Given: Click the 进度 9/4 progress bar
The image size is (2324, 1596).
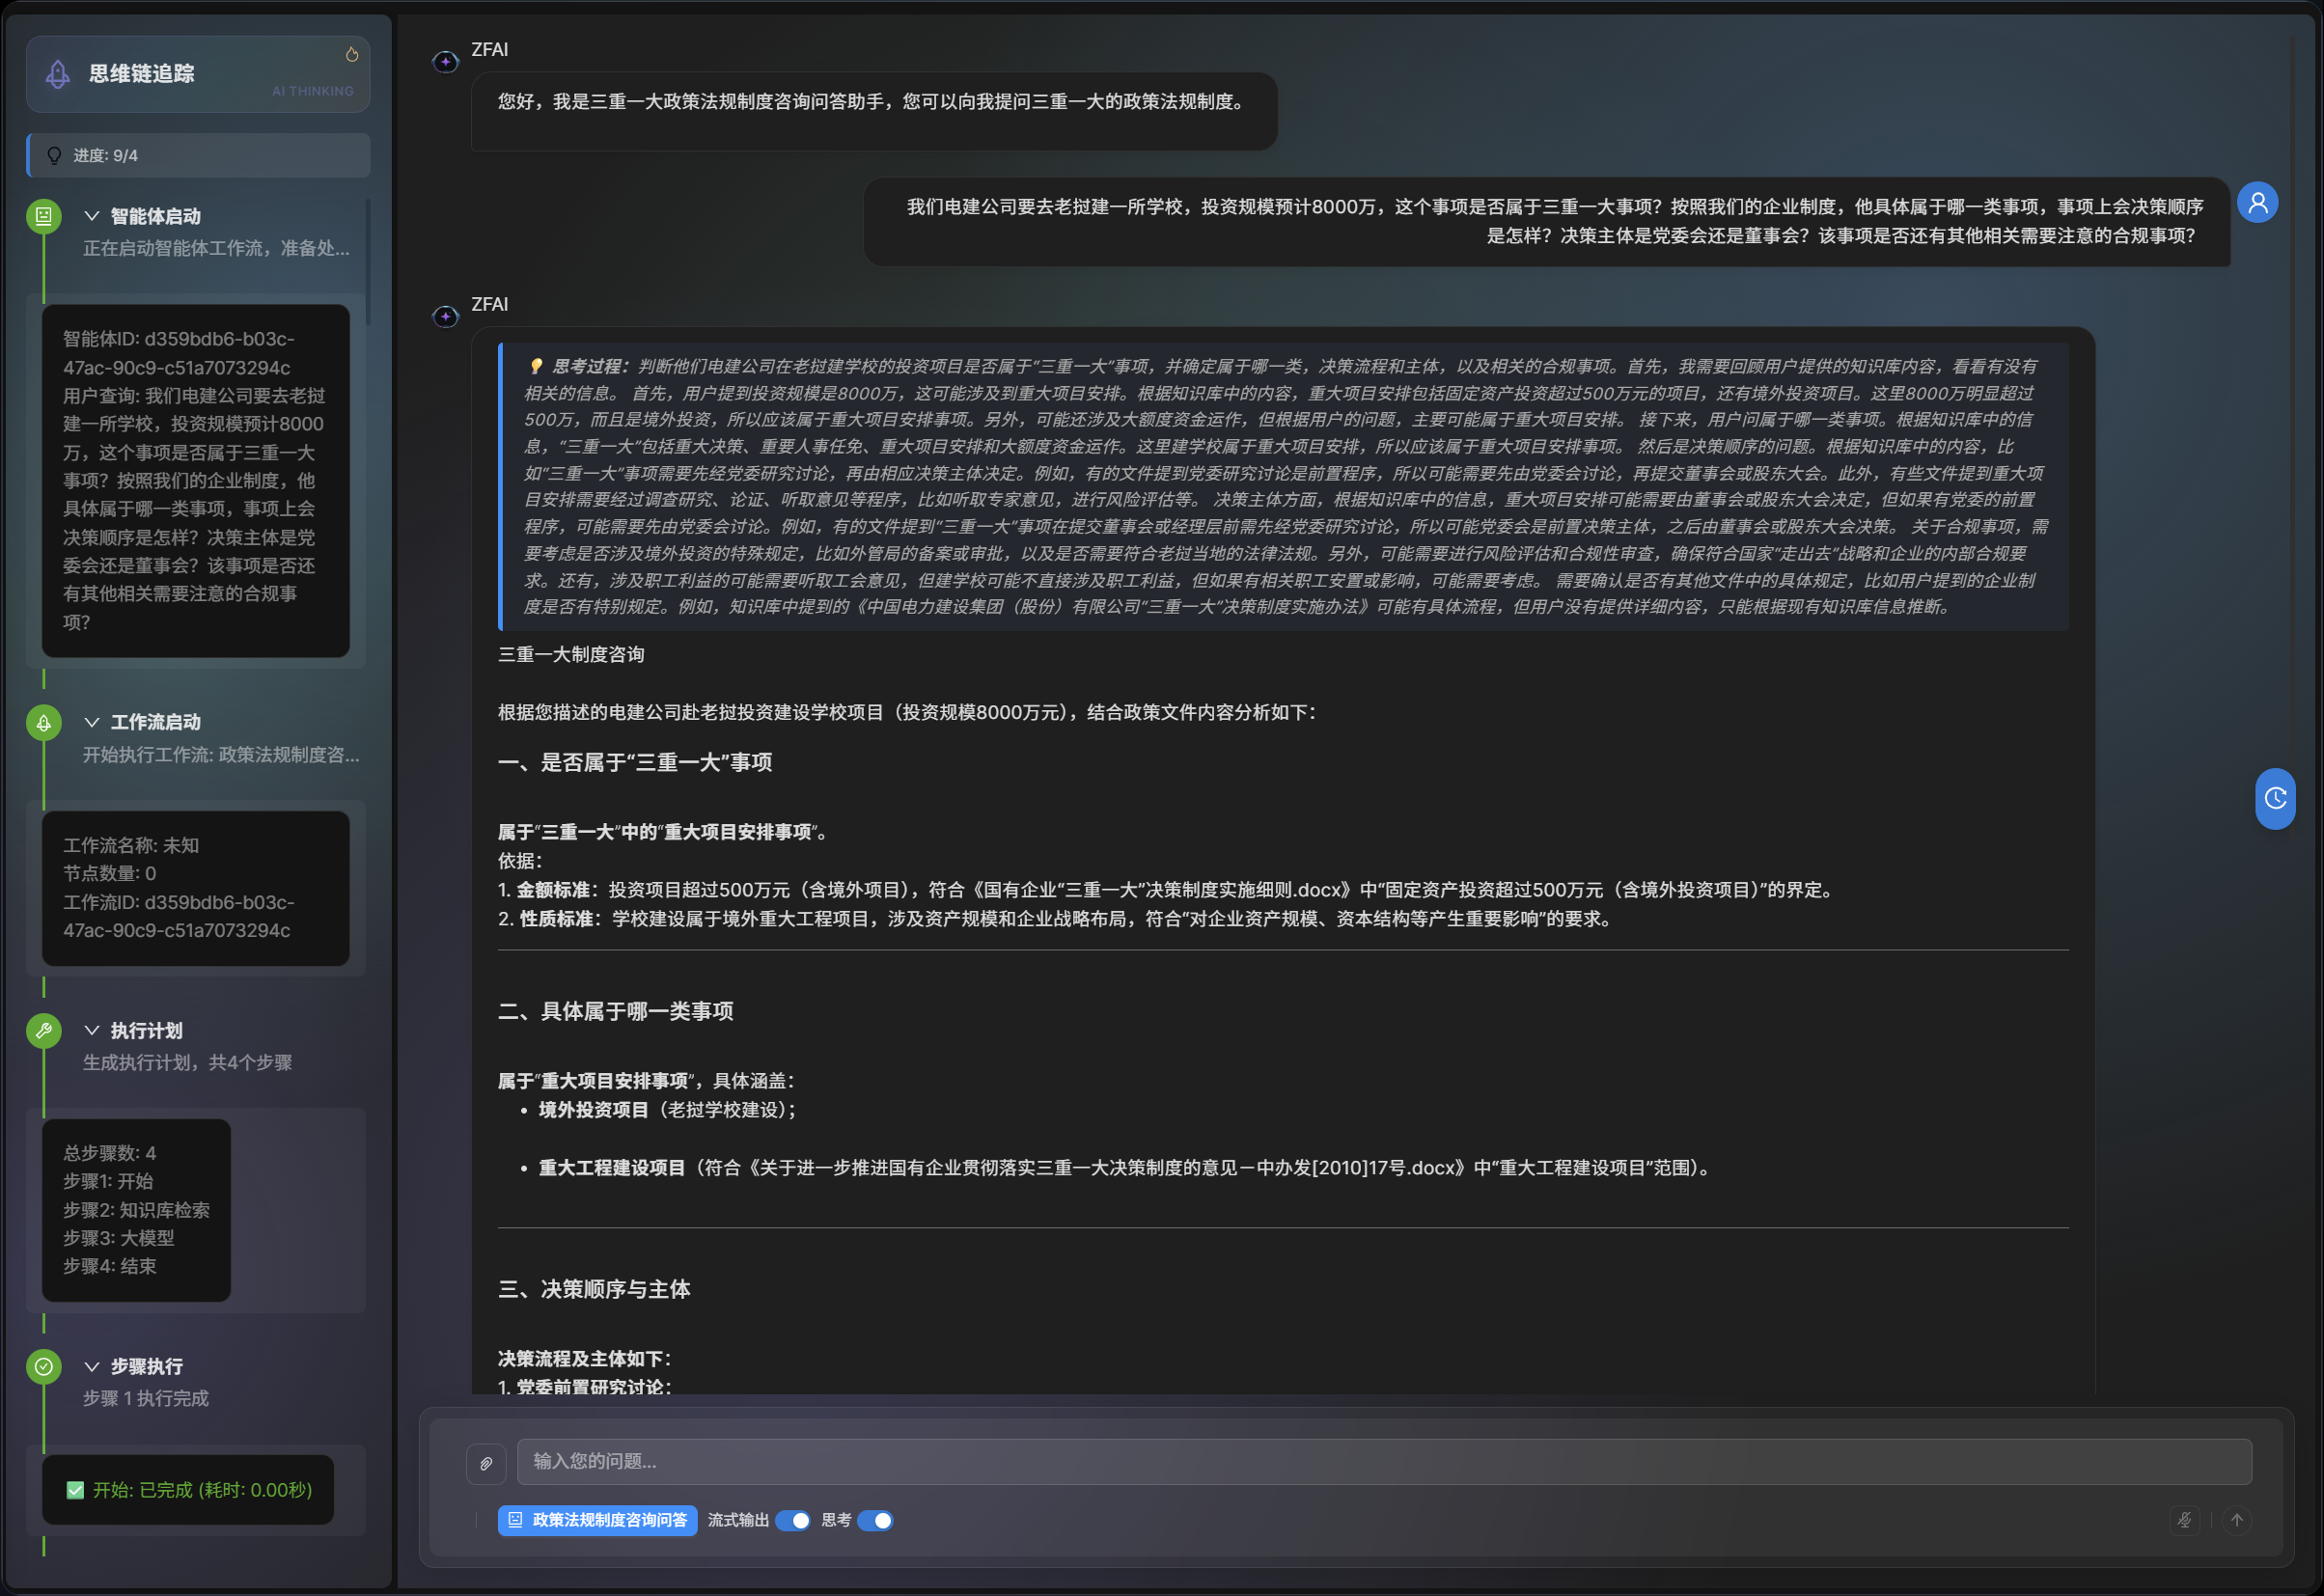Looking at the screenshot, I should (x=198, y=156).
